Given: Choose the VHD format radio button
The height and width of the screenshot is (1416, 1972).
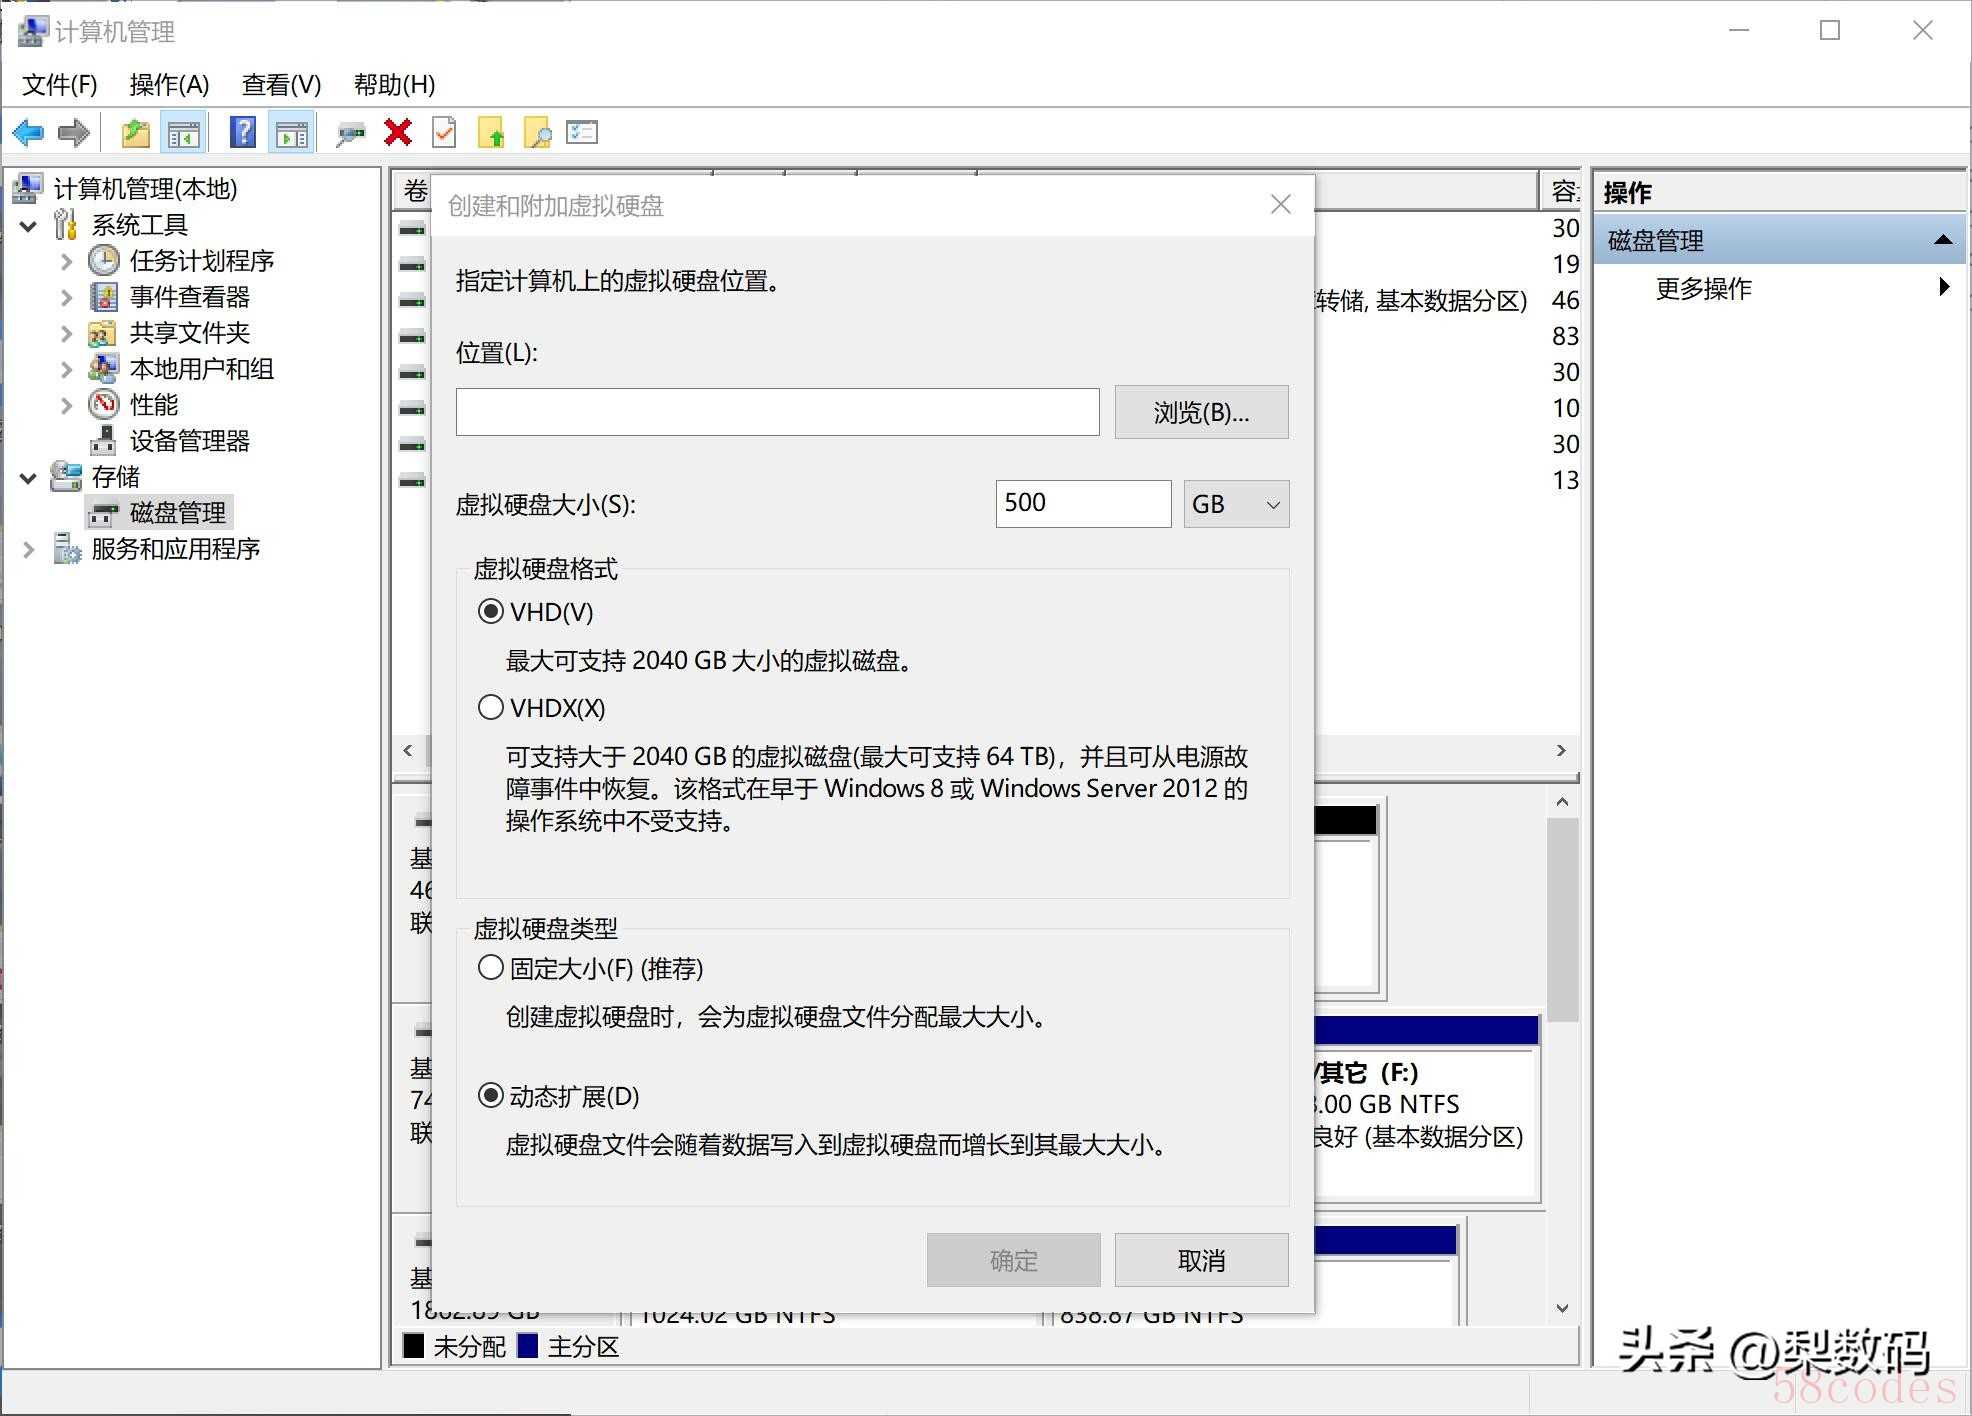Looking at the screenshot, I should pos(491,612).
